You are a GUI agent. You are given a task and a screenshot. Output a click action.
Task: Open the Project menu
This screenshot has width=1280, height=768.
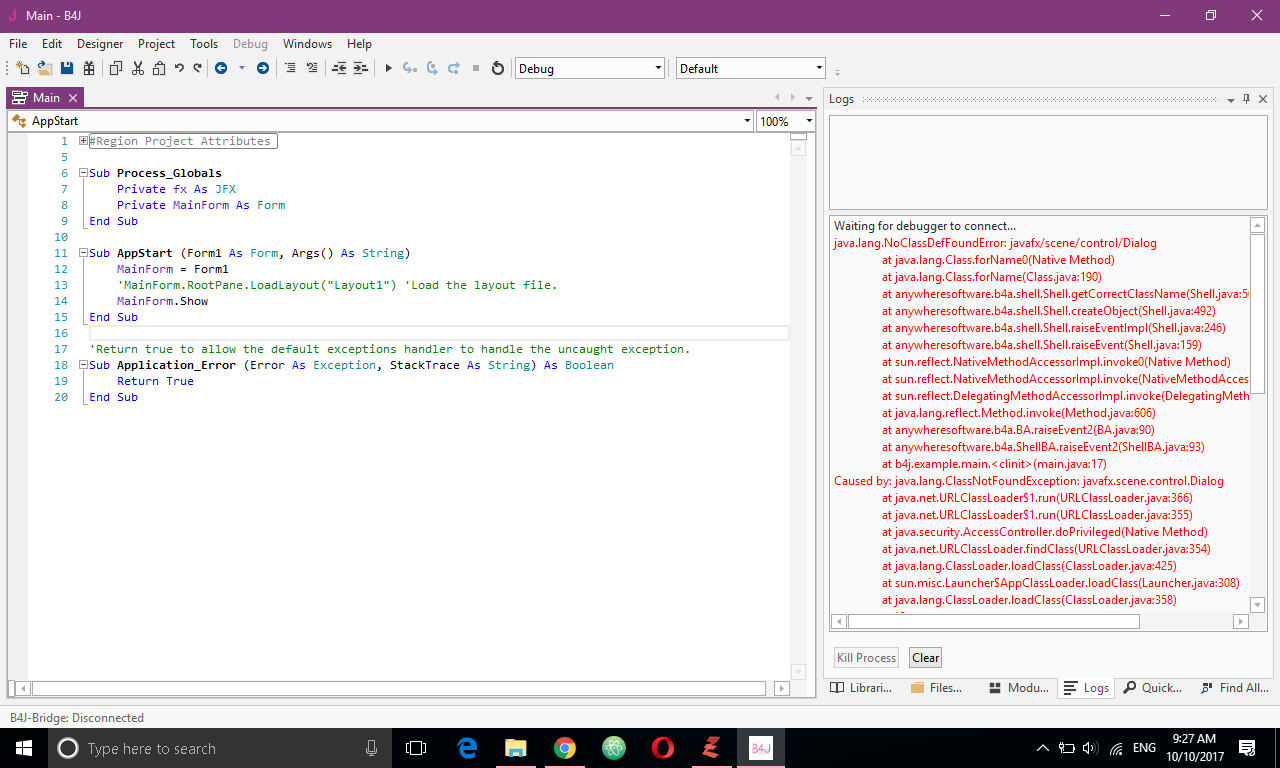(x=156, y=44)
